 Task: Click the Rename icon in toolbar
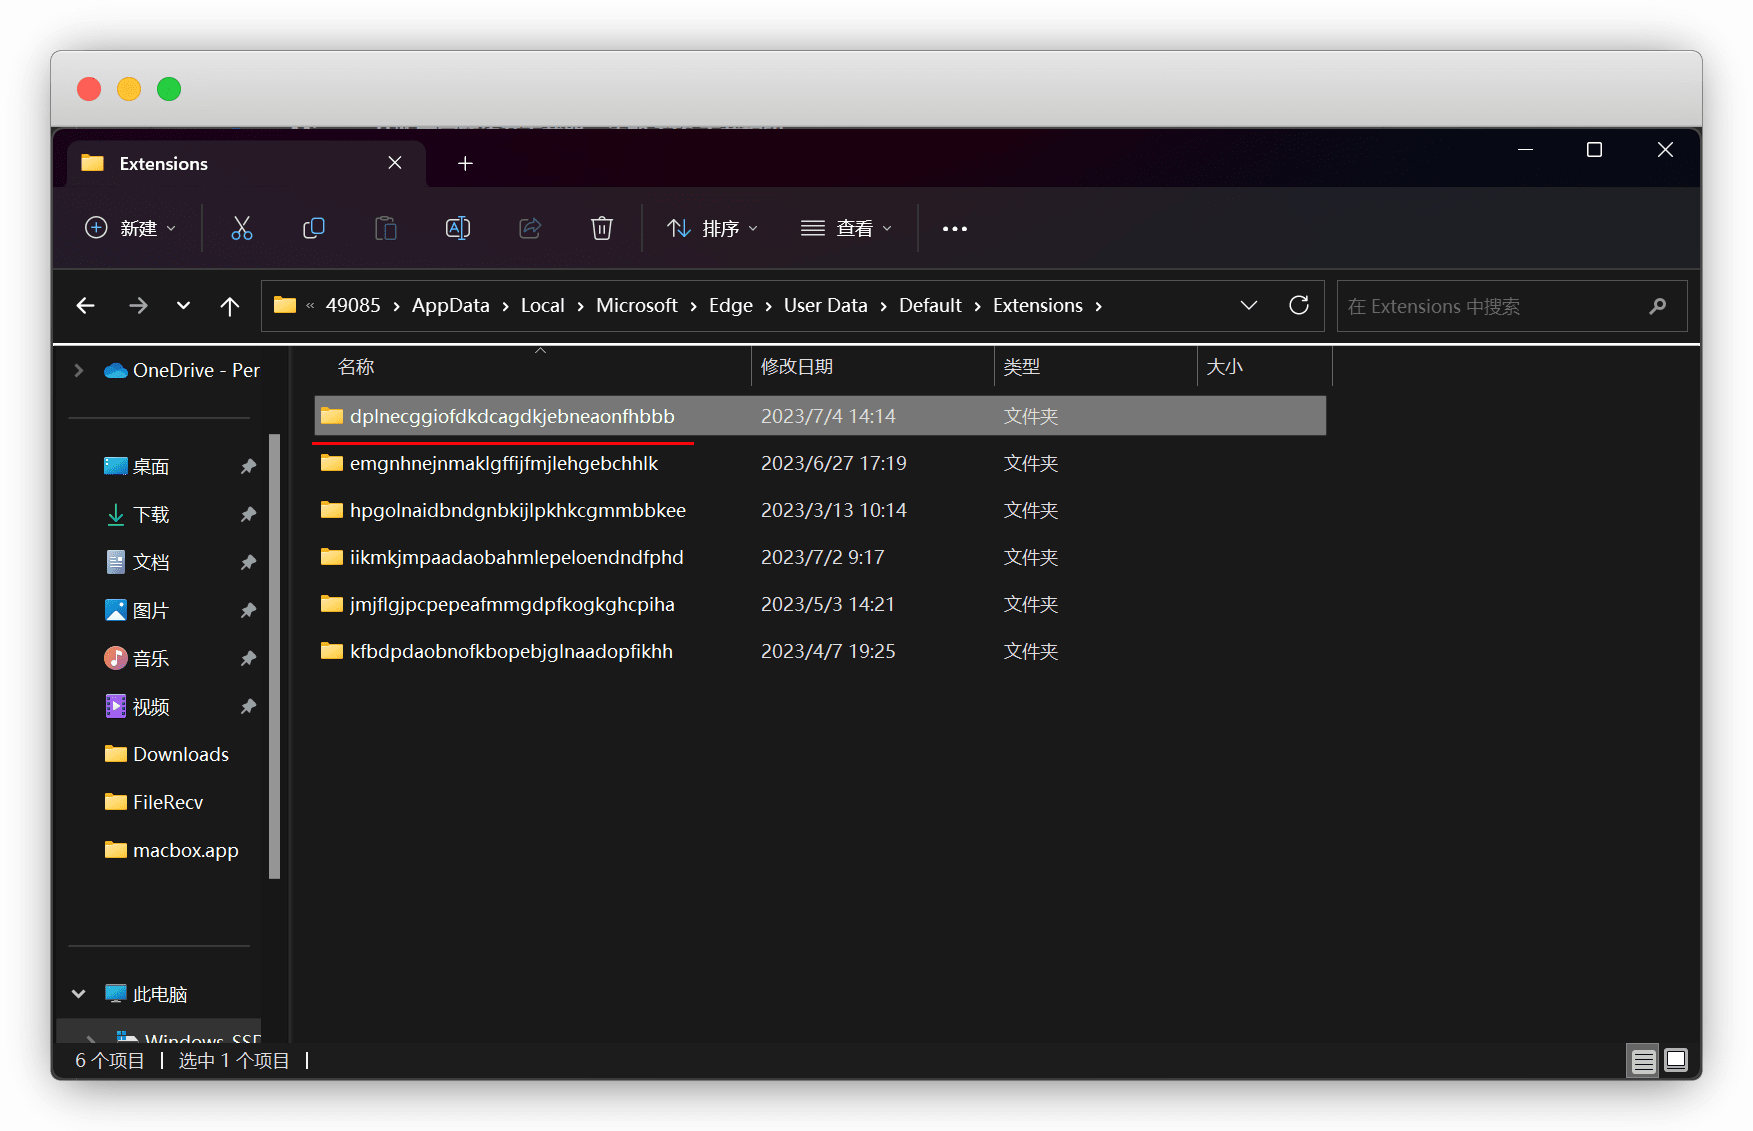458,228
